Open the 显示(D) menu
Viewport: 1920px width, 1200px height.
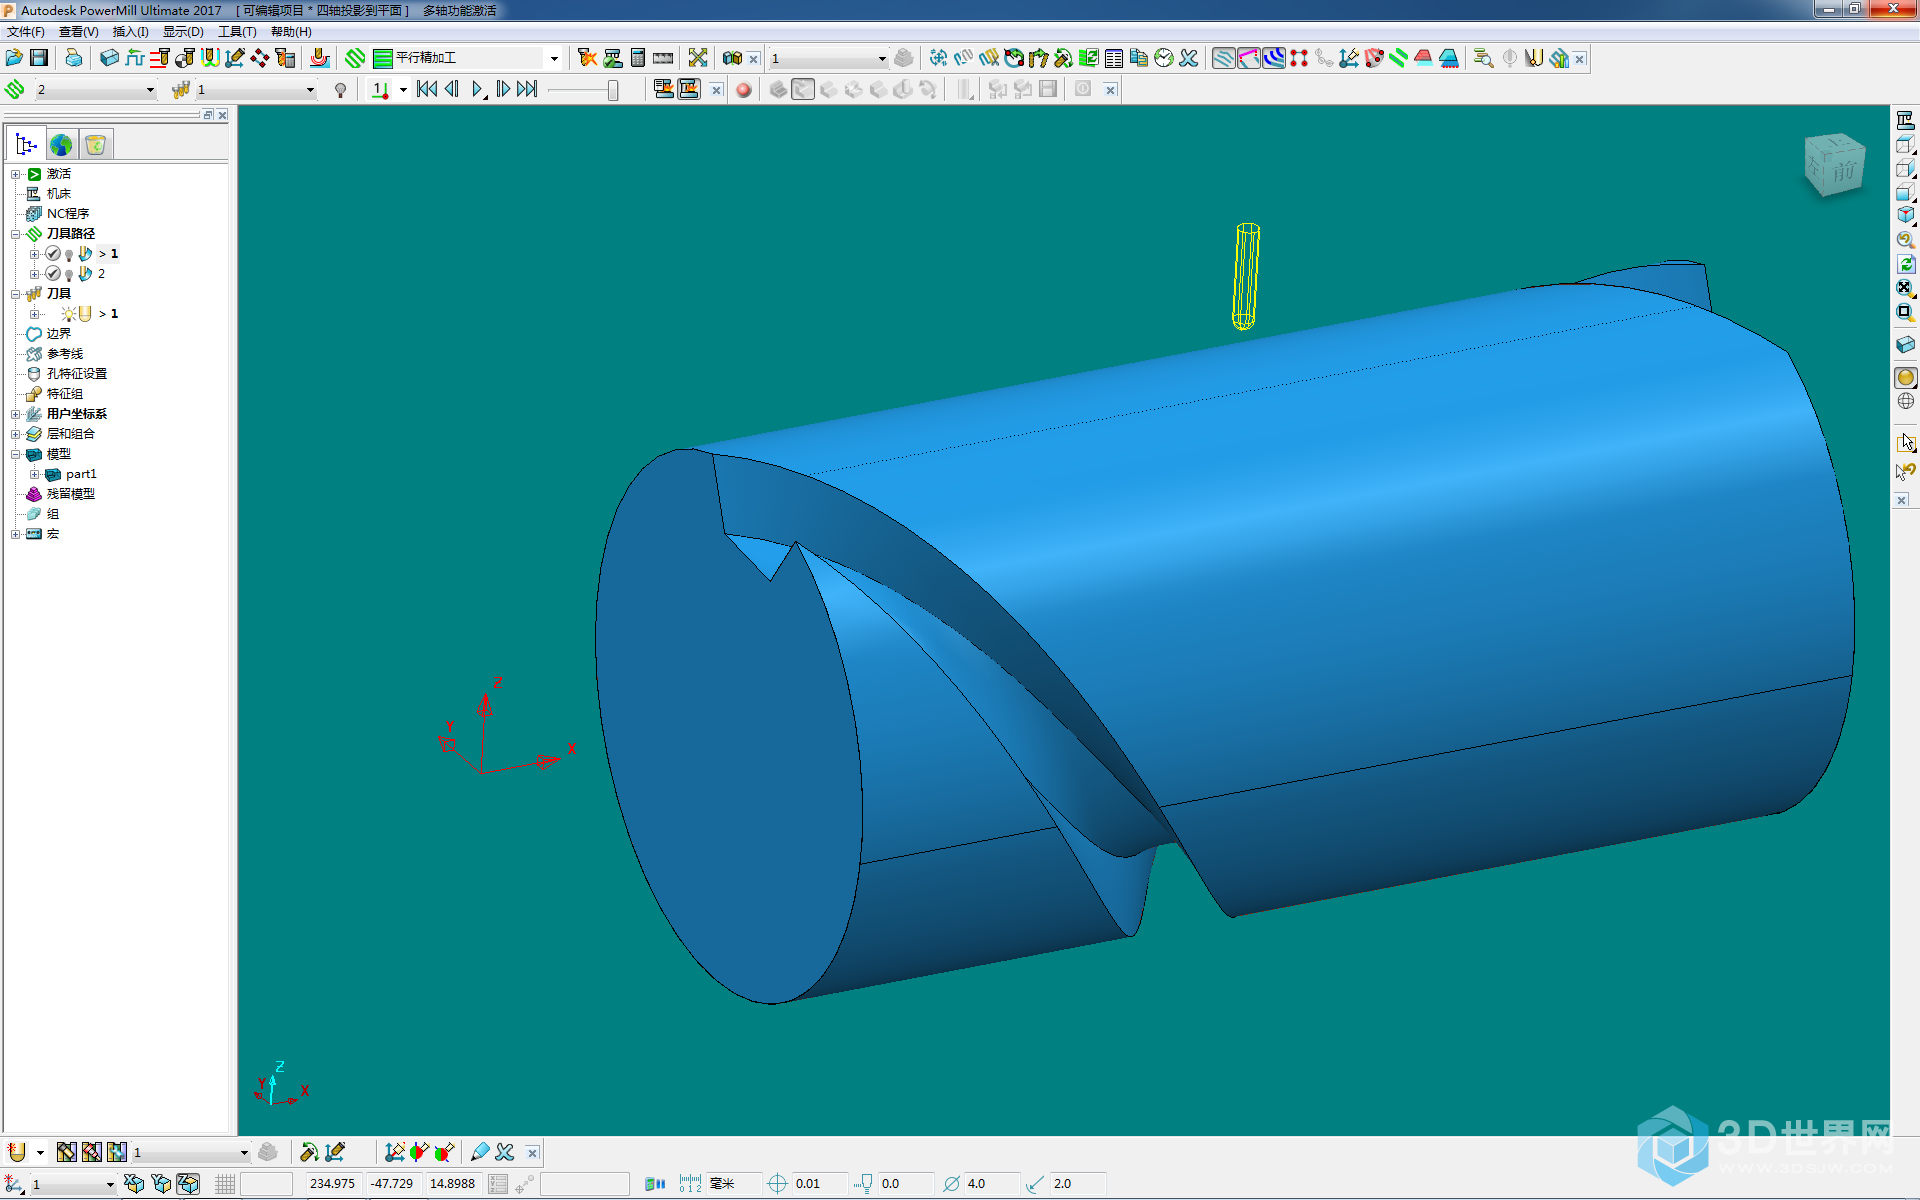(184, 32)
